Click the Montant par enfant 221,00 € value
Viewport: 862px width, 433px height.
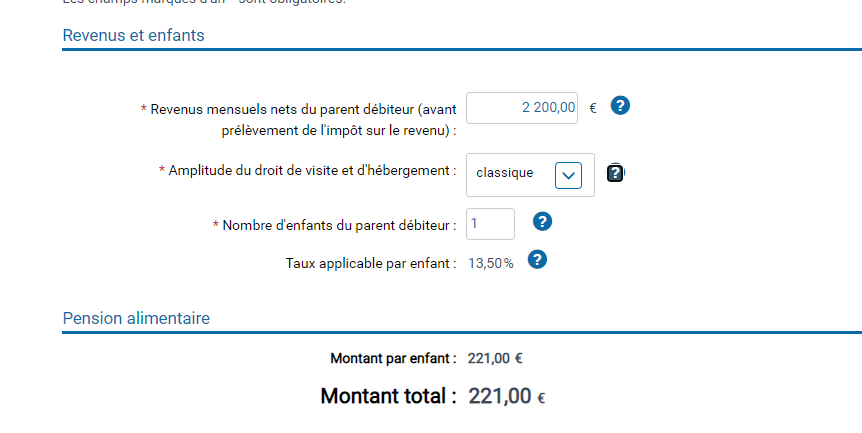pyautogui.click(x=495, y=359)
